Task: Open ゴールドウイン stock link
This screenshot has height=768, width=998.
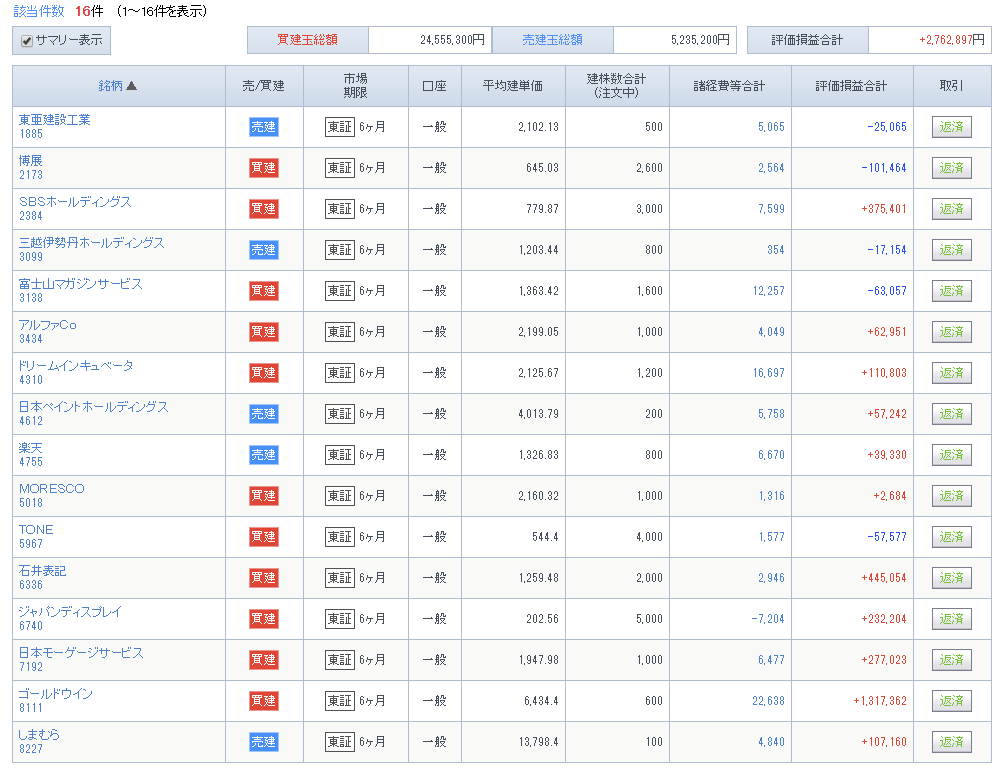Action: (56, 694)
